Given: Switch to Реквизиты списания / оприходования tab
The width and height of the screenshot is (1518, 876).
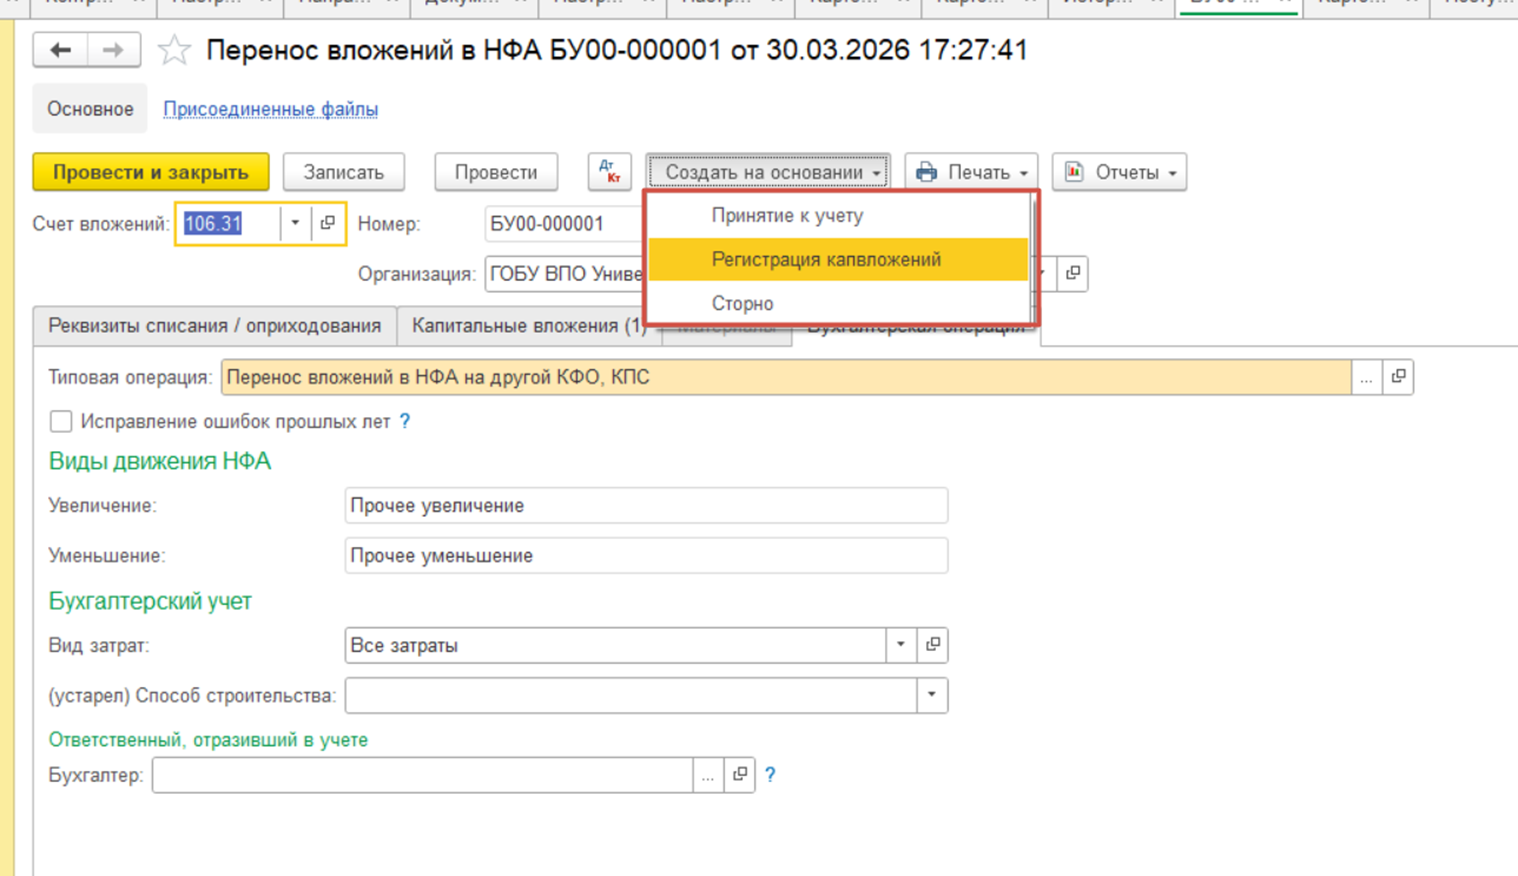Looking at the screenshot, I should [x=215, y=326].
